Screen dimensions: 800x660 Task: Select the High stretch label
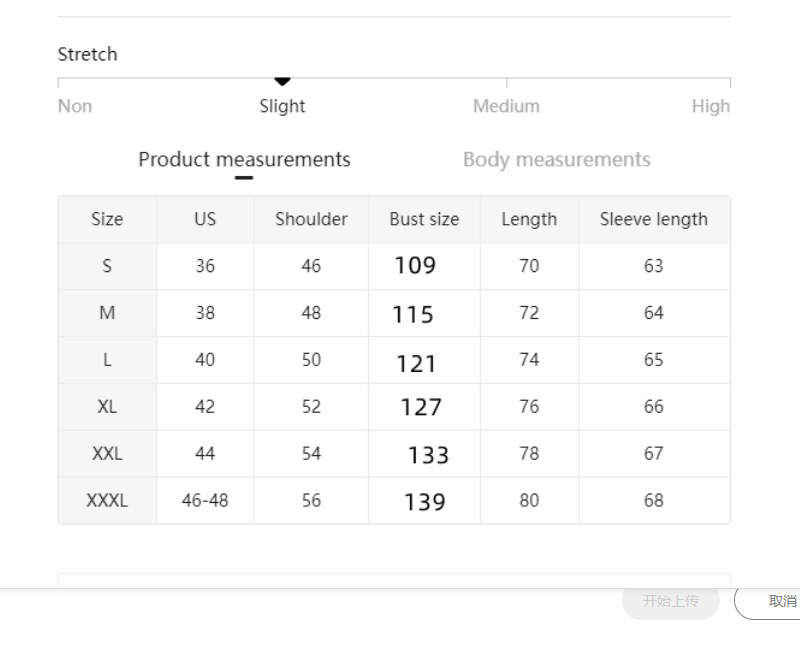tap(710, 106)
